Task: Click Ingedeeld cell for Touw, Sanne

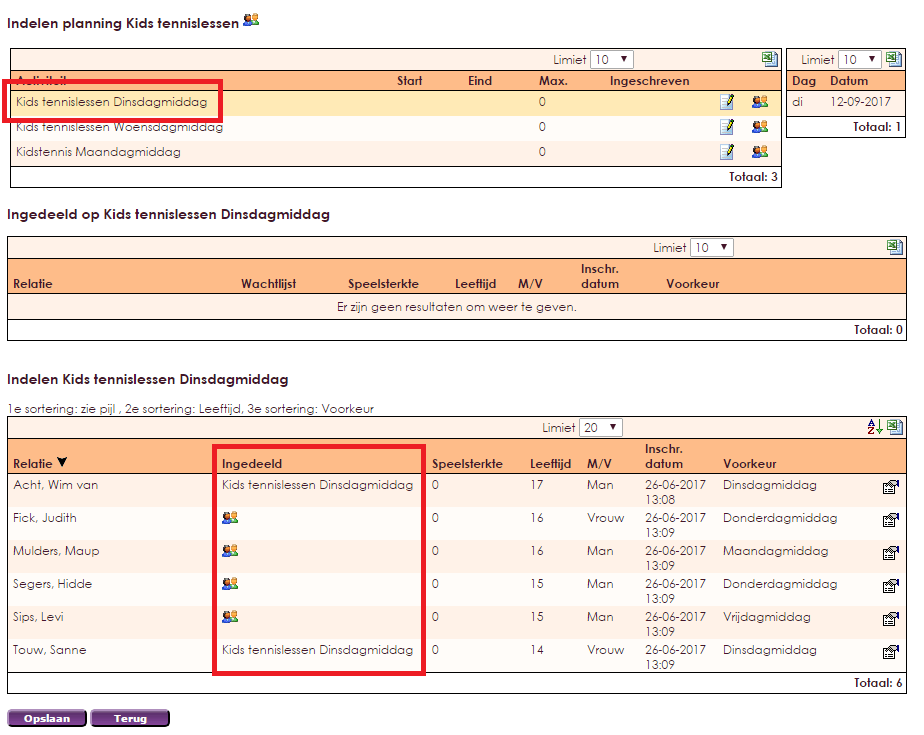Action: pos(318,650)
